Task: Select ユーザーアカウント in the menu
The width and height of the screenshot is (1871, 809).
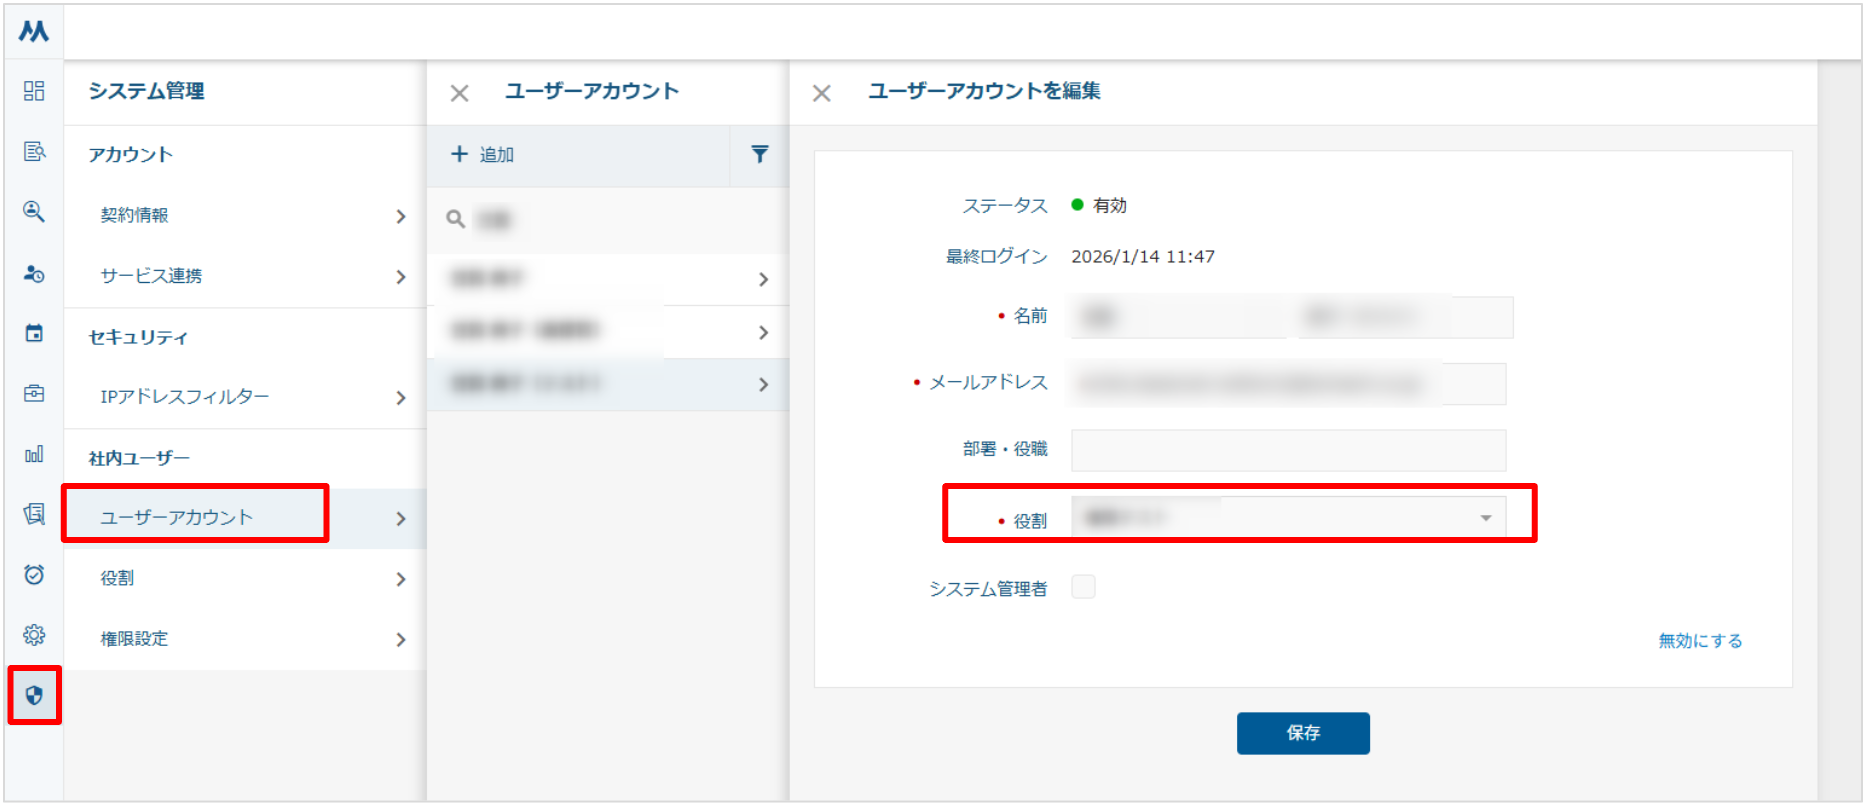Action: pos(177,517)
